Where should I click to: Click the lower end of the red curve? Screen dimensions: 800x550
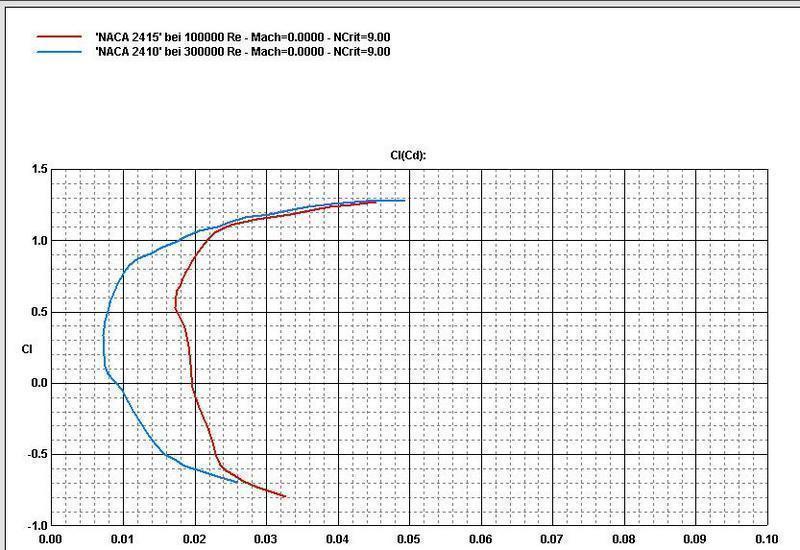click(285, 496)
